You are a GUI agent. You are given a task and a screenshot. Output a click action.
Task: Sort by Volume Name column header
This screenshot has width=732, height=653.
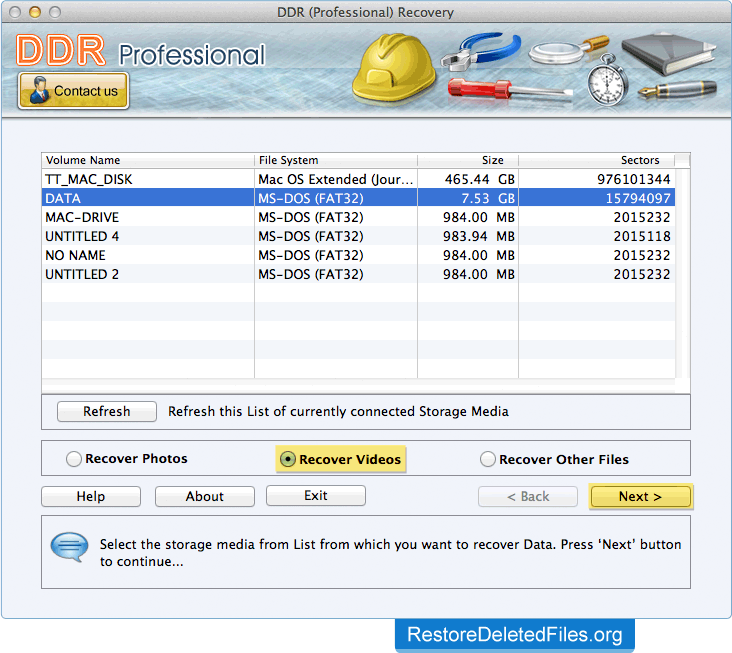click(x=148, y=160)
